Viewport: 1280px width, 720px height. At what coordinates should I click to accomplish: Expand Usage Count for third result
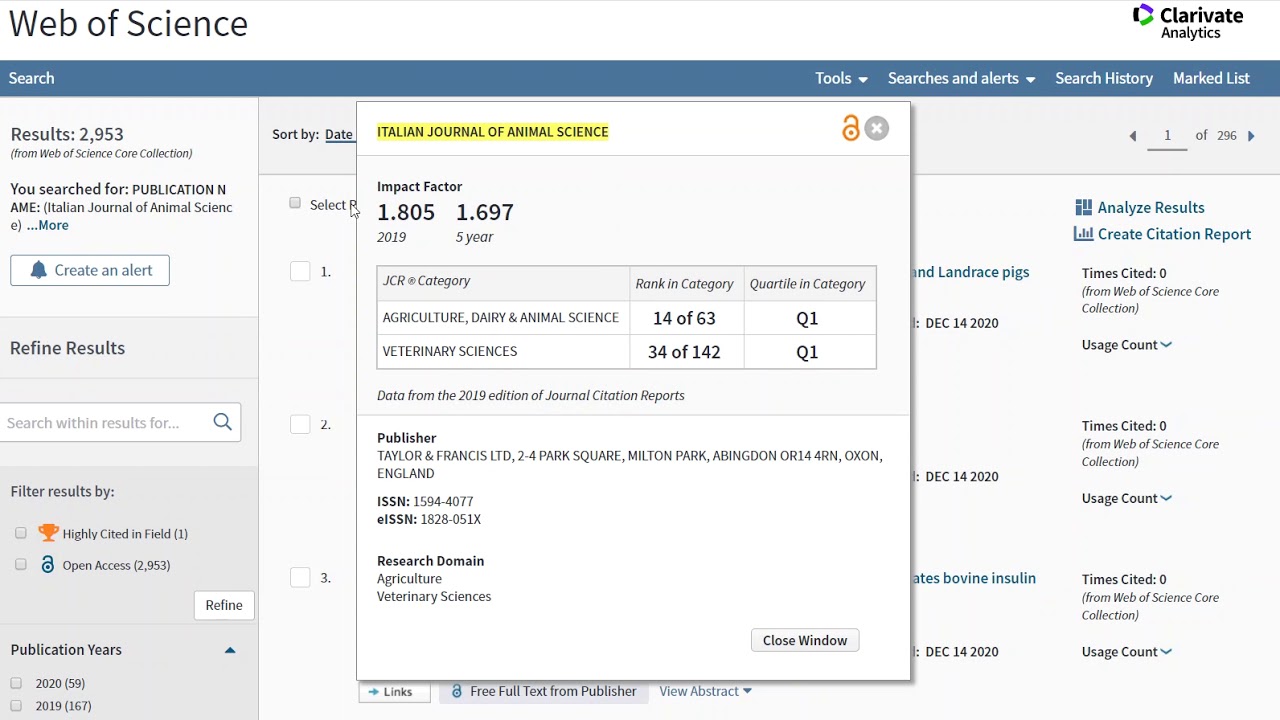tap(1127, 652)
